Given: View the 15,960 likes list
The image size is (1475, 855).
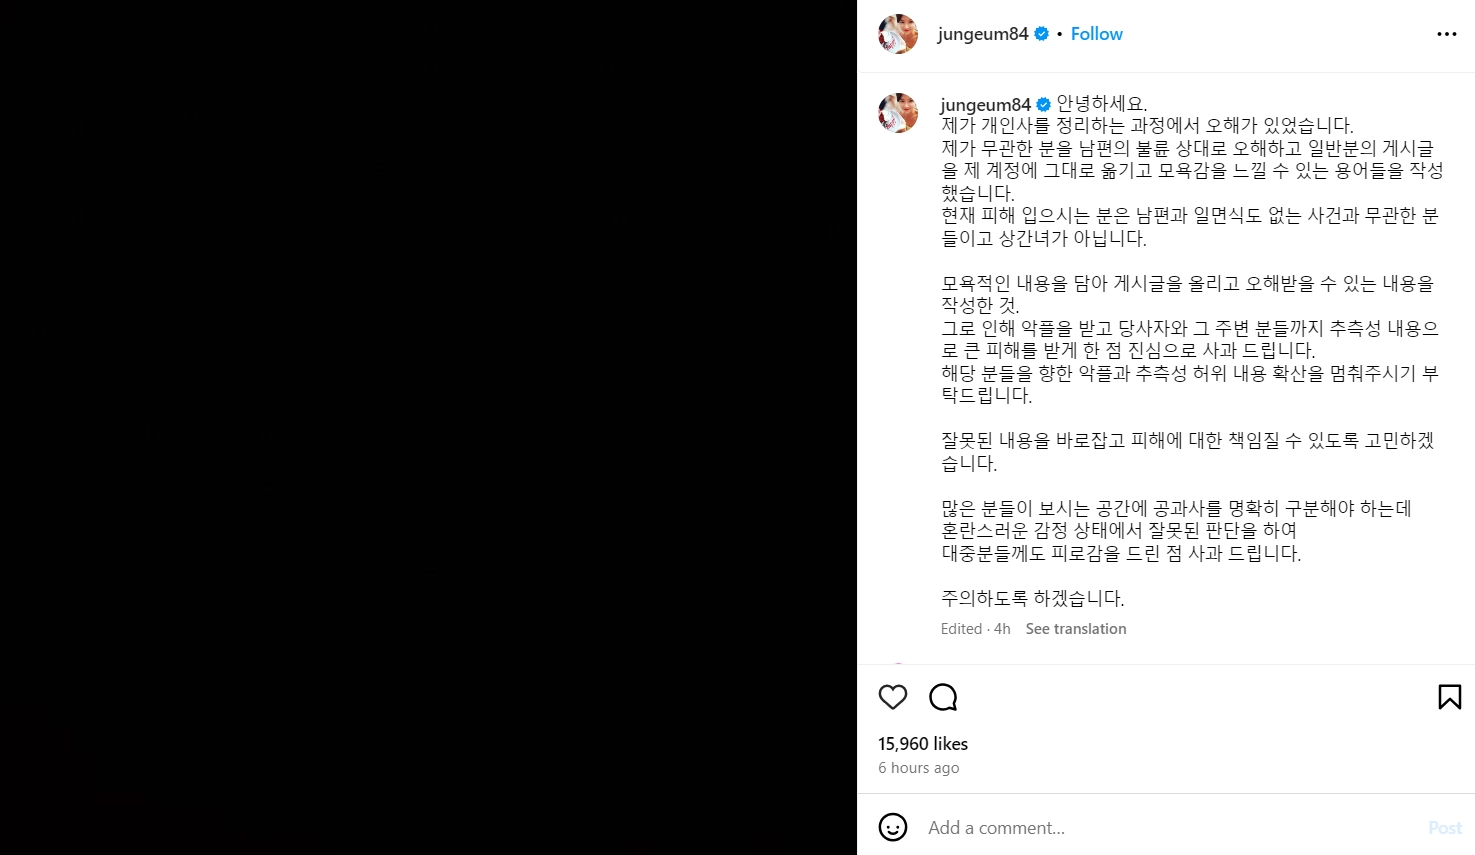Looking at the screenshot, I should coord(923,744).
